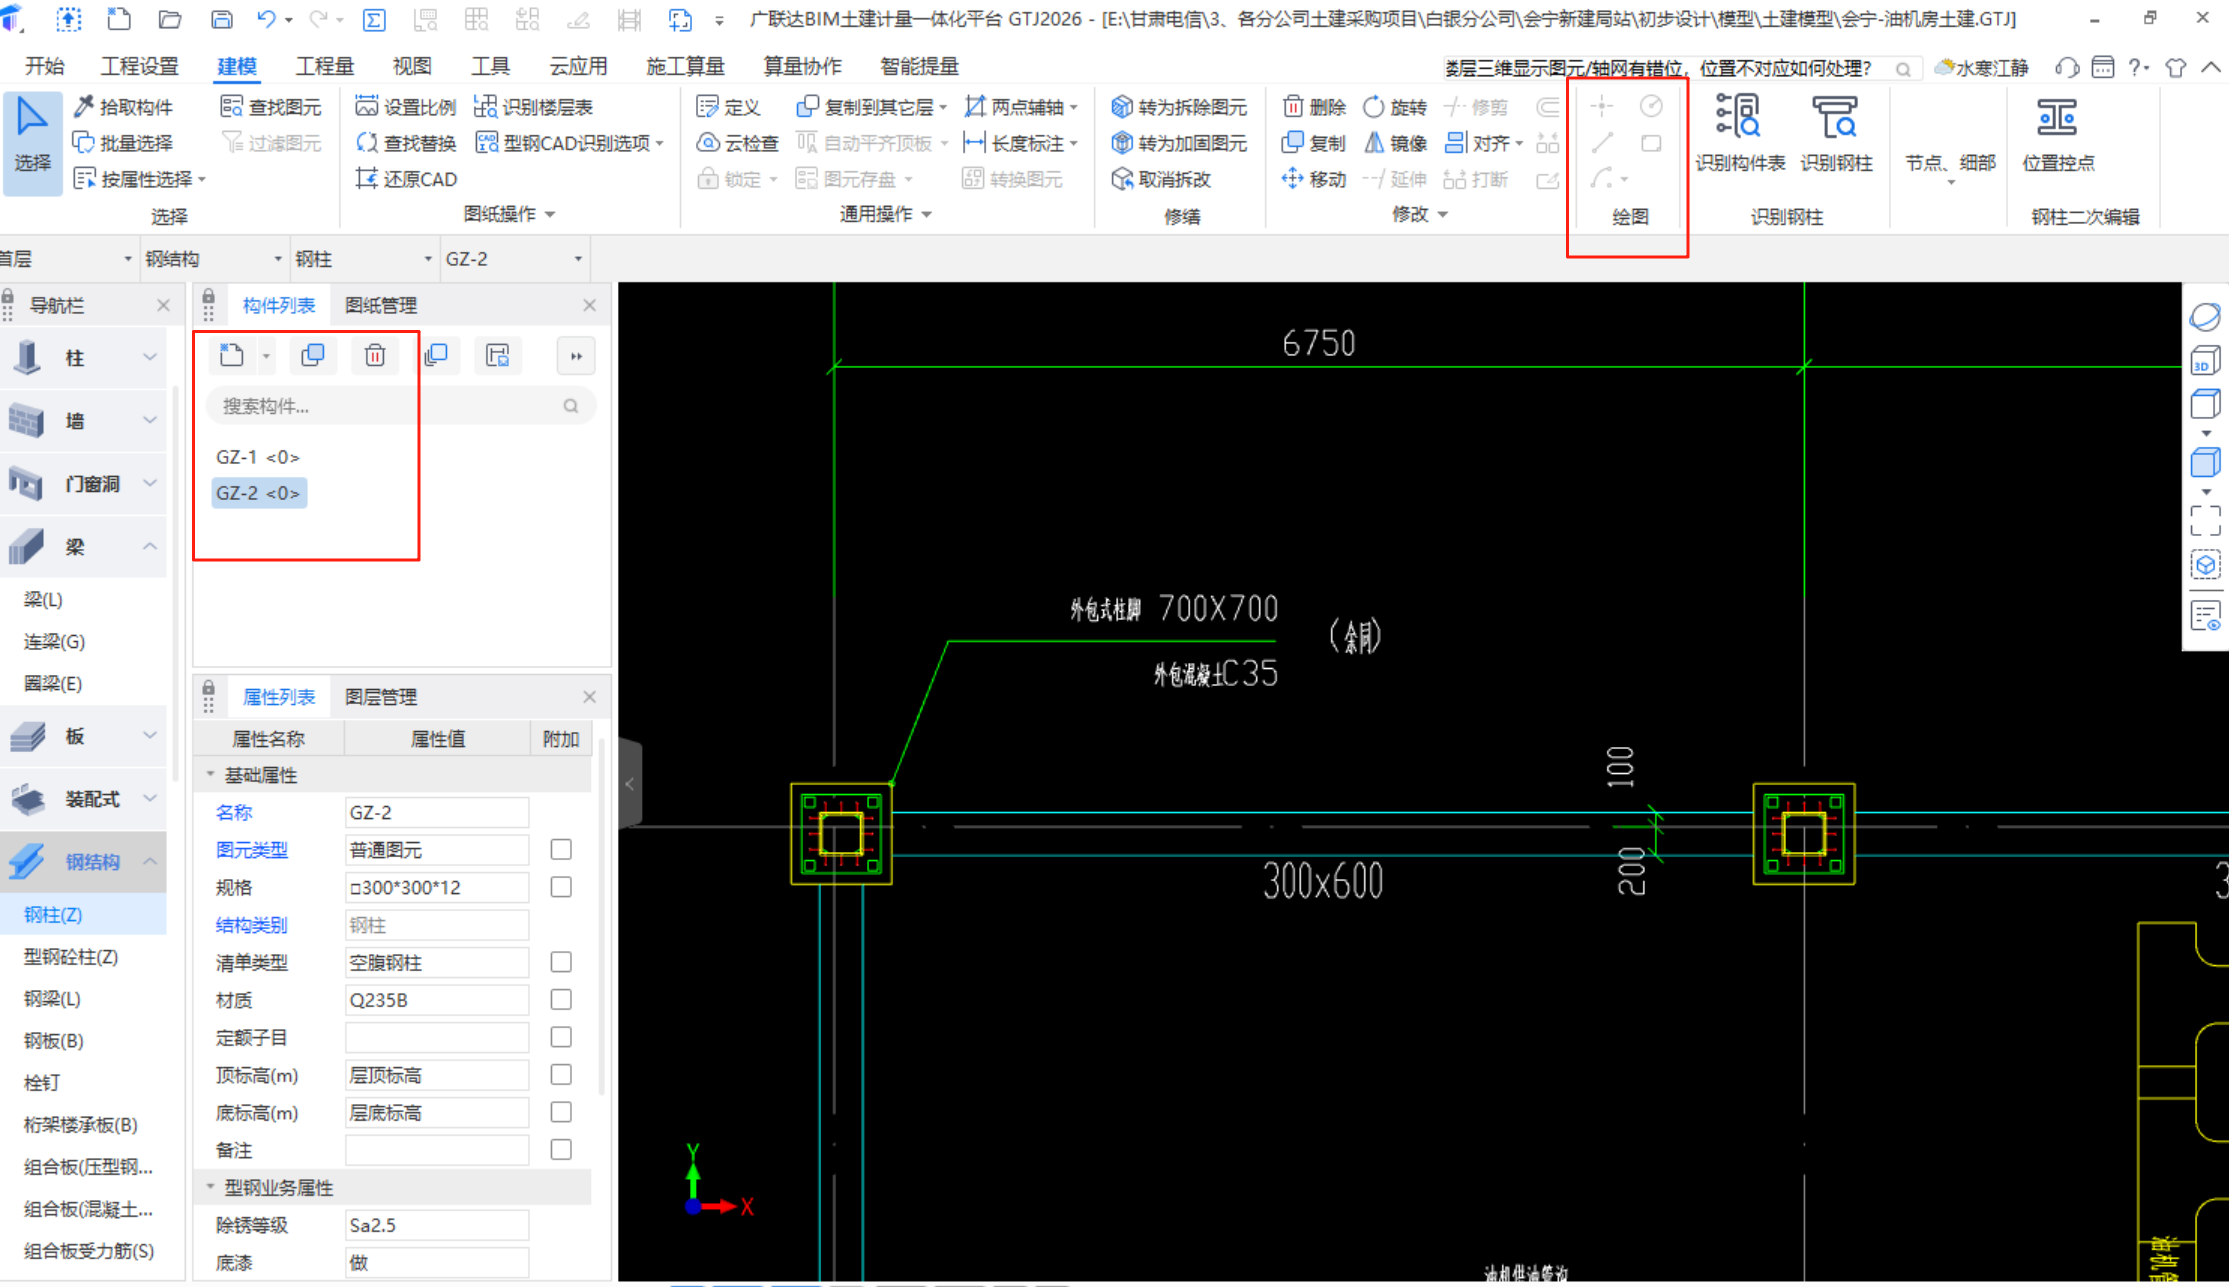Click 拾取构件 pick component tool
The image size is (2229, 1287).
(x=123, y=107)
